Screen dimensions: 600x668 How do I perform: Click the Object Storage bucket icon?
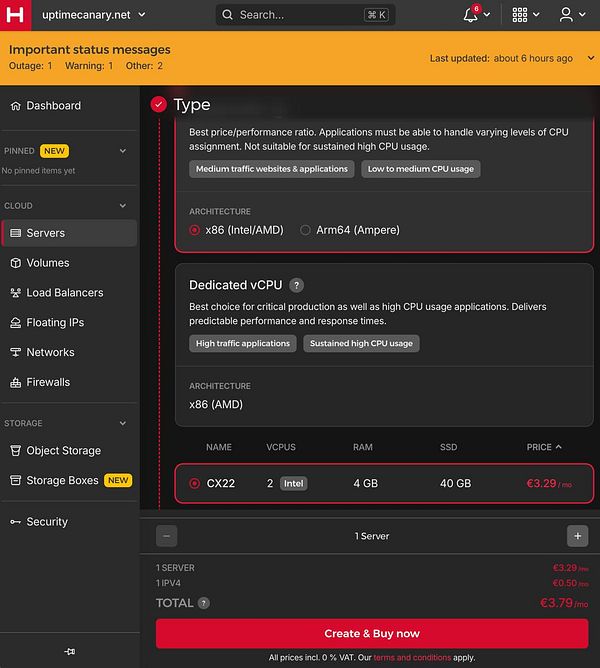pos(15,450)
